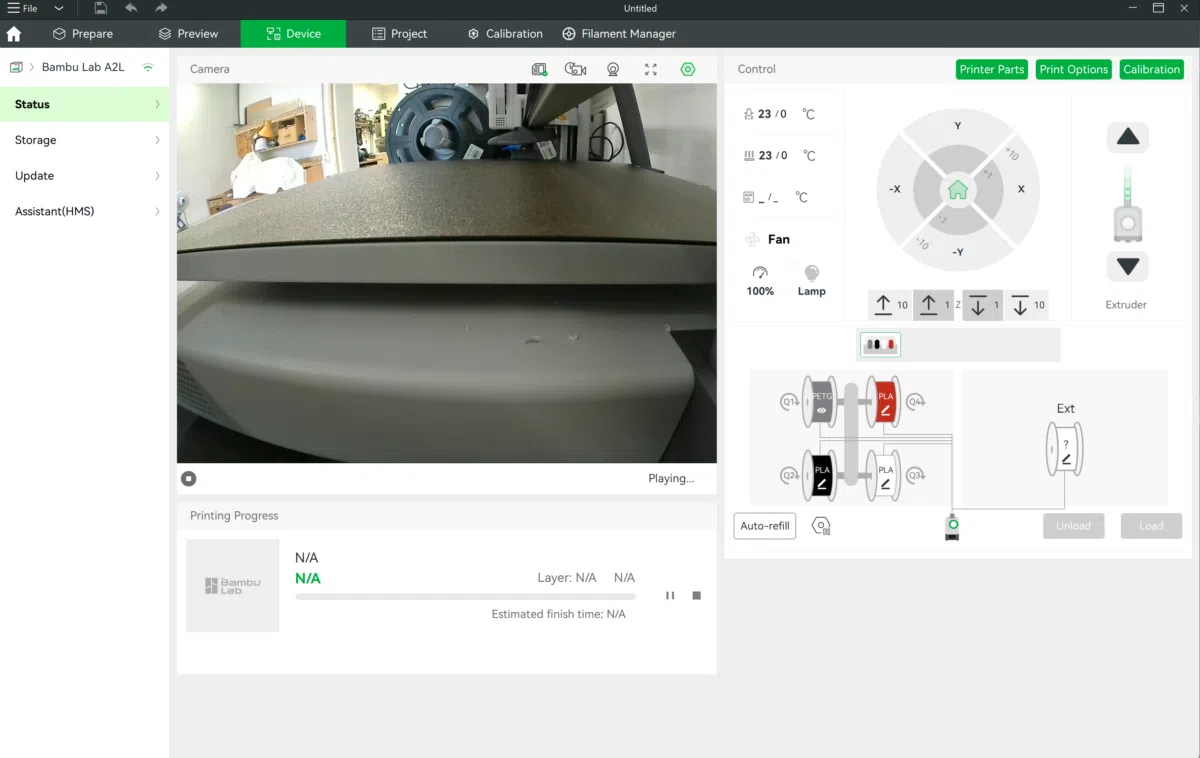Open the green camera settings icon
This screenshot has height=758, width=1200.
click(688, 69)
